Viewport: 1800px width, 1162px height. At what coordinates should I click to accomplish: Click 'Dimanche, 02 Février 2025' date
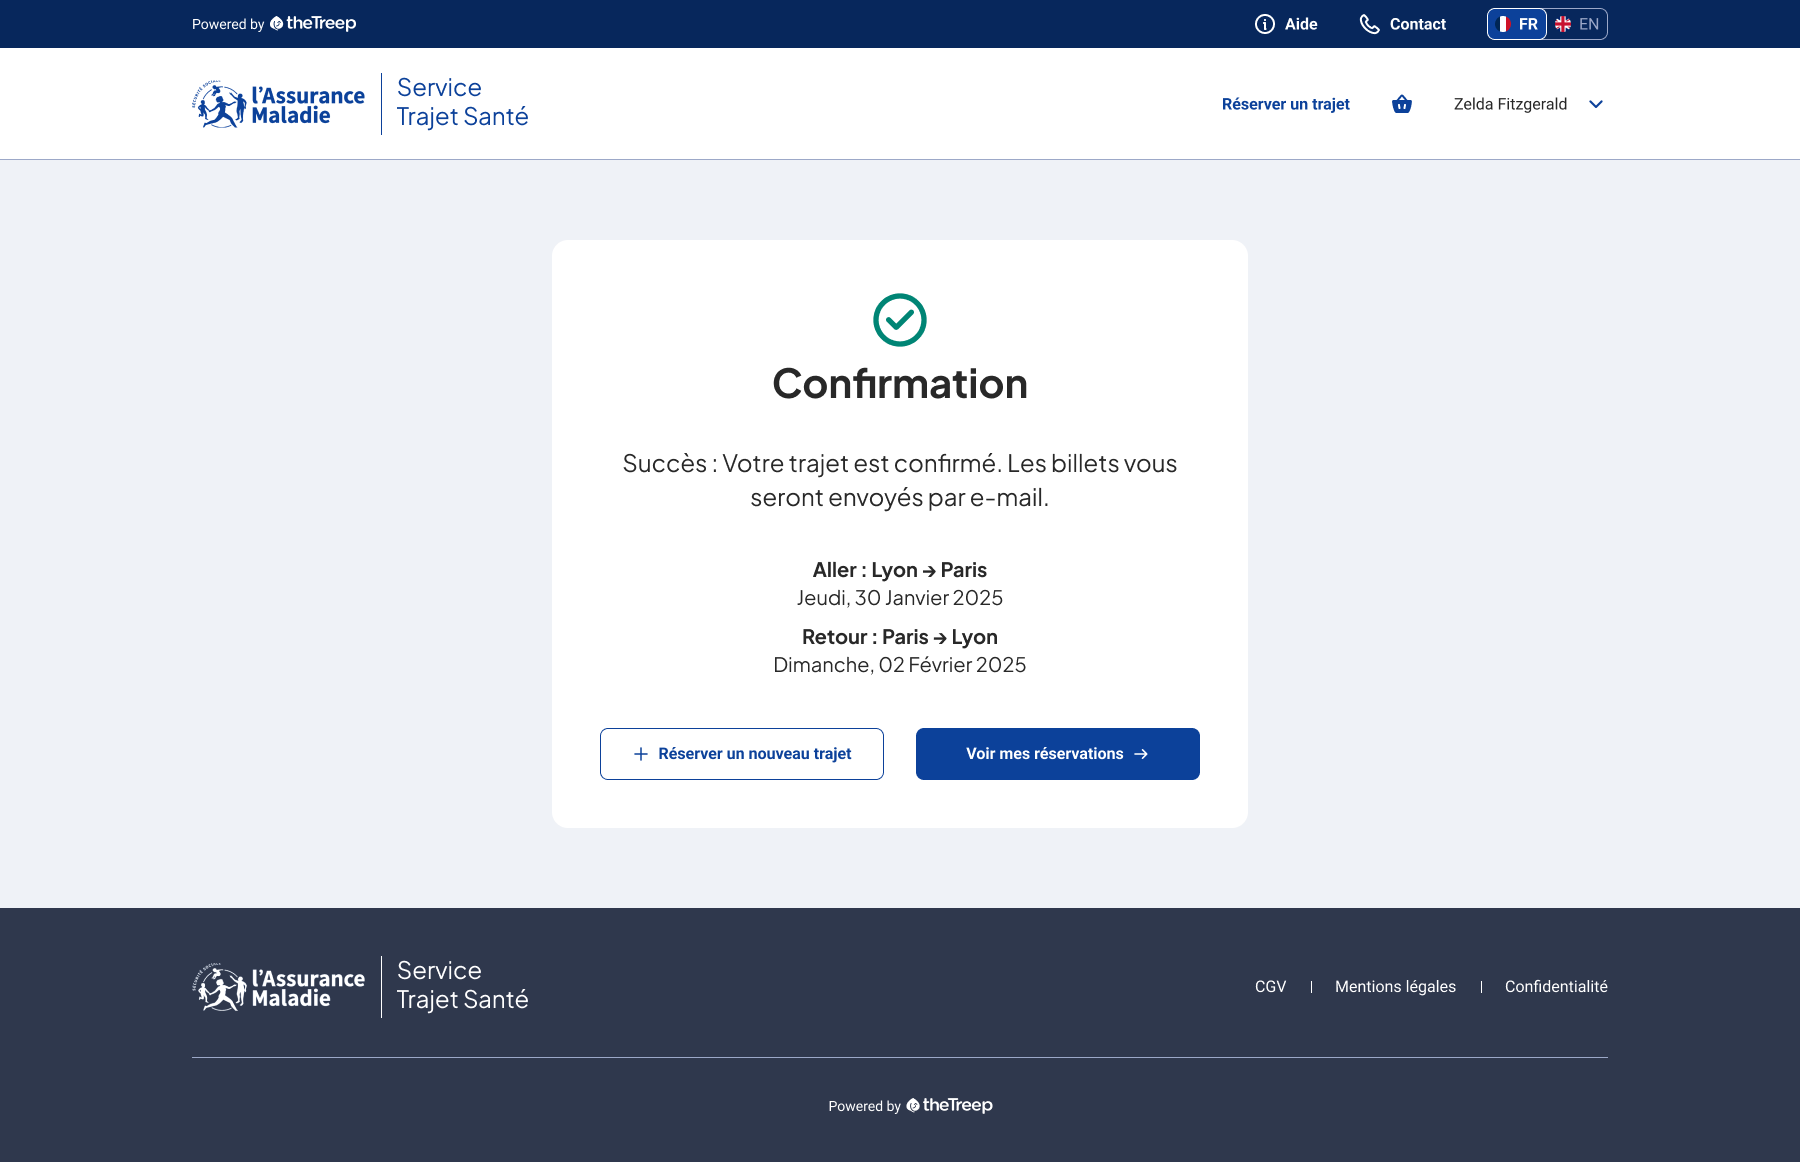[x=900, y=665]
